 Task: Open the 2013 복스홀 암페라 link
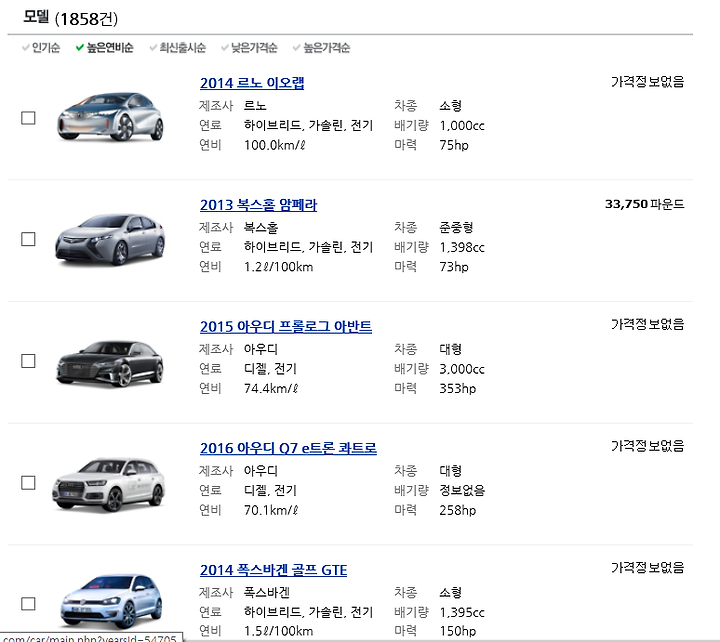(x=259, y=205)
